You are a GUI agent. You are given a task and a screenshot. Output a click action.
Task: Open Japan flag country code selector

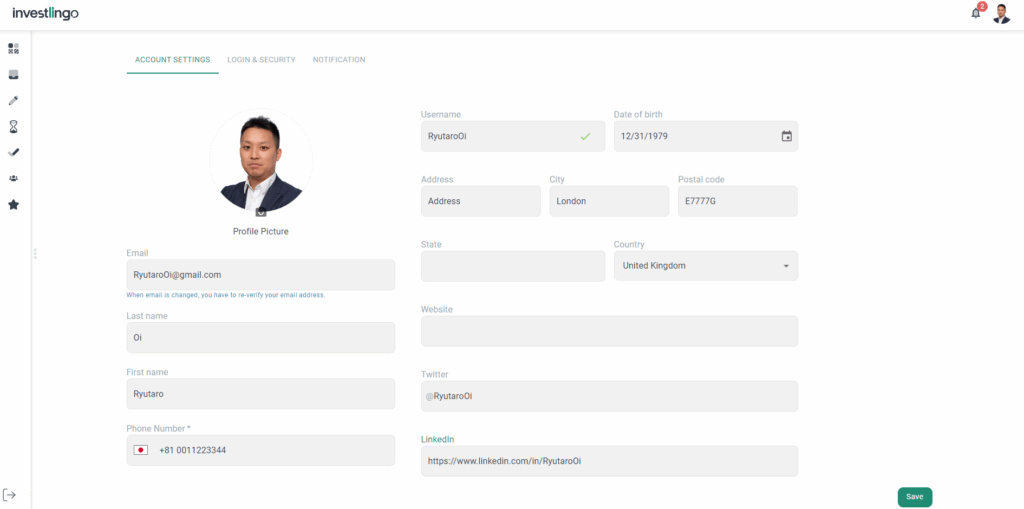point(140,450)
